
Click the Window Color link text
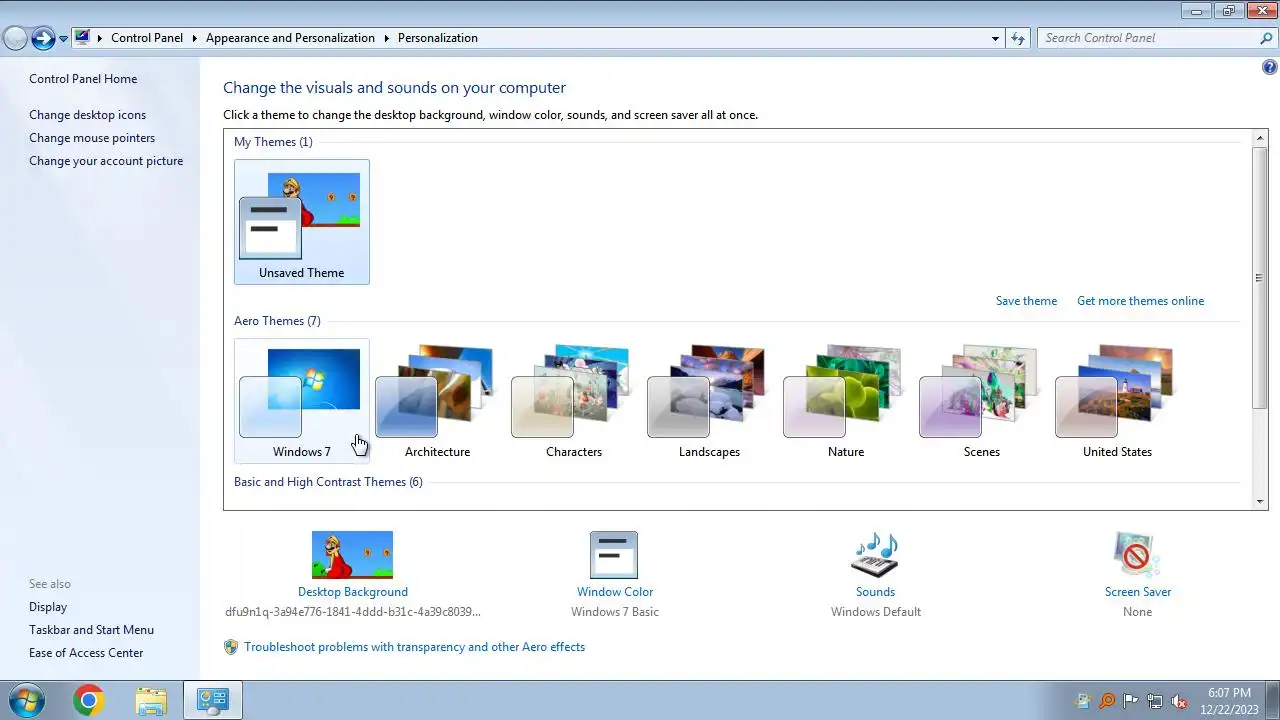[x=615, y=592]
